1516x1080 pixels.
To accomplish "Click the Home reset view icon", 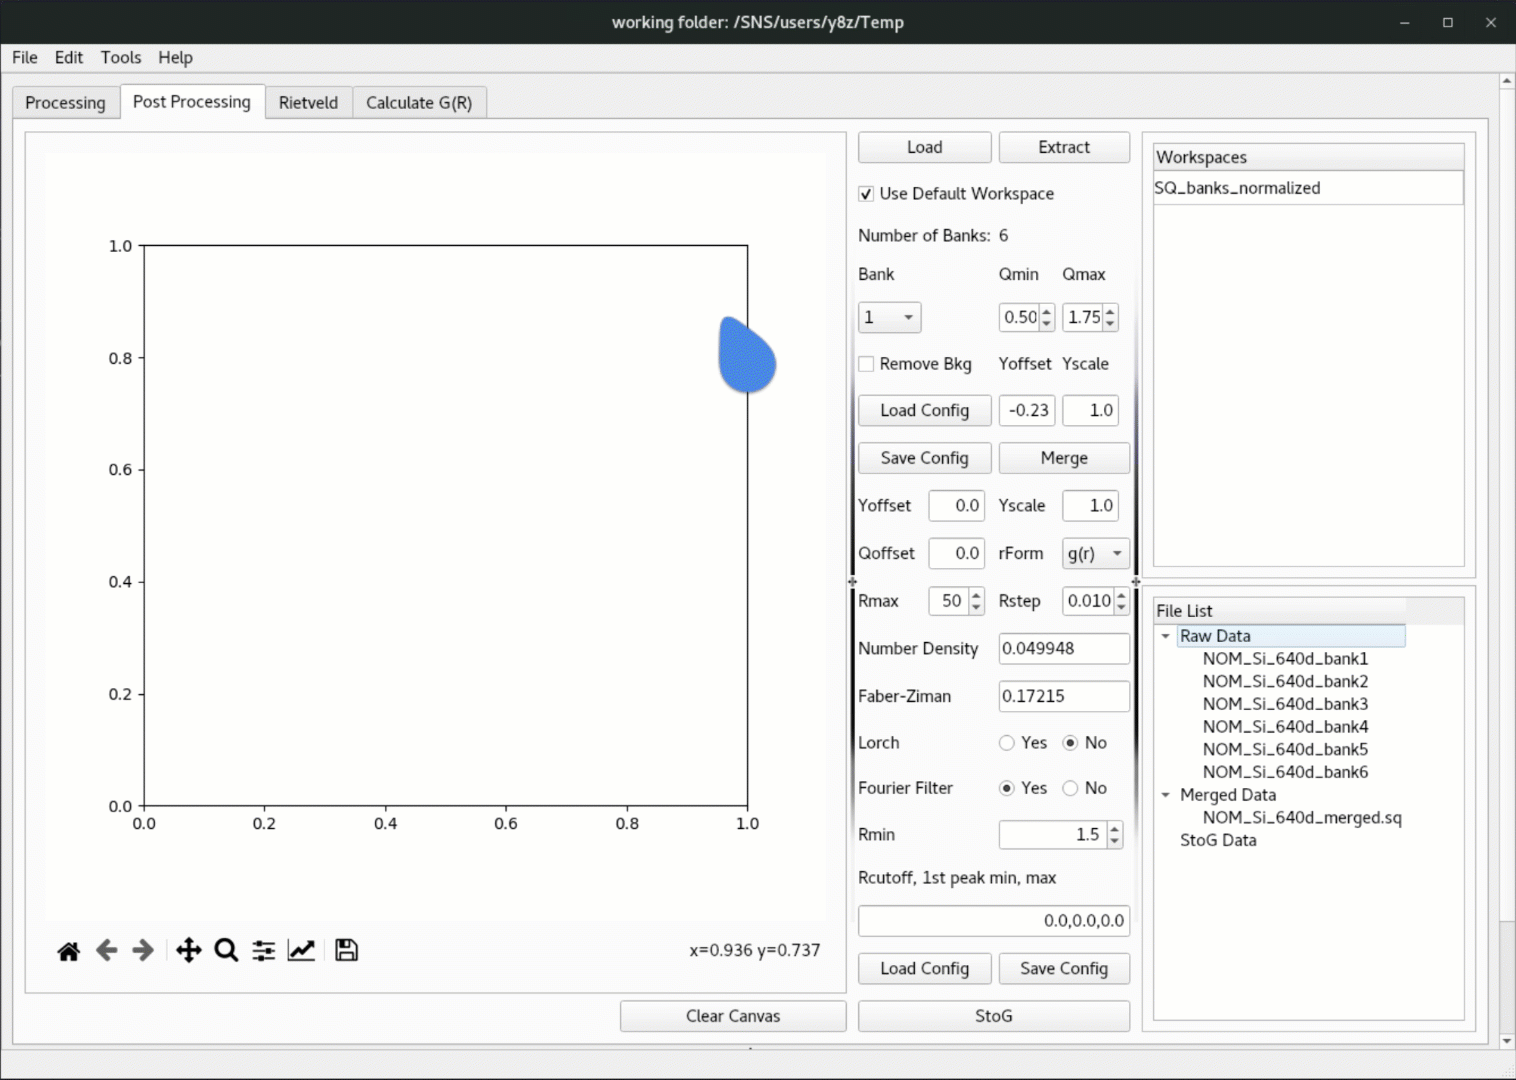I will click(68, 951).
